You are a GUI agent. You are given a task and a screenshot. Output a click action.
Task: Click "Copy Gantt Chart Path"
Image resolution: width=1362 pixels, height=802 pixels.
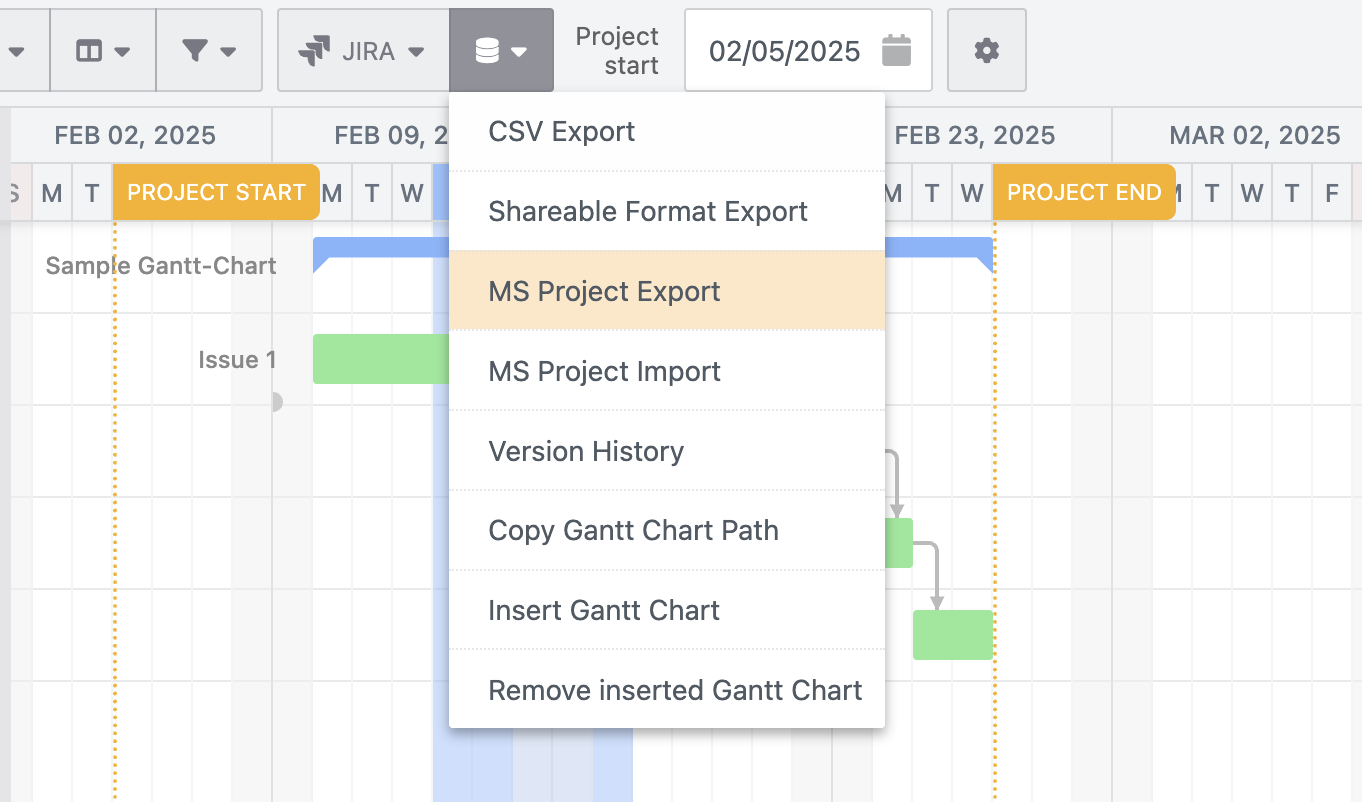point(633,531)
